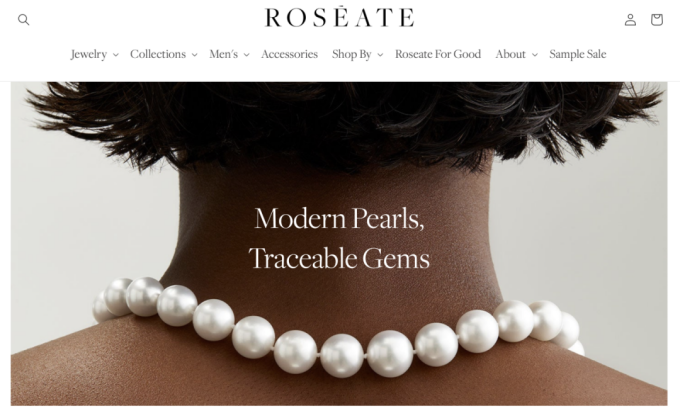This screenshot has width=680, height=418.
Task: Expand the Men's dropdown chevron
Action: pyautogui.click(x=246, y=55)
